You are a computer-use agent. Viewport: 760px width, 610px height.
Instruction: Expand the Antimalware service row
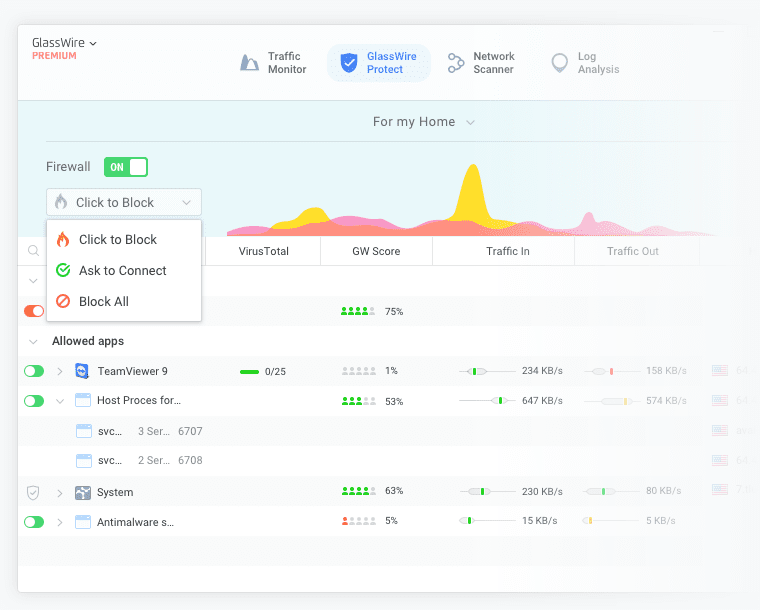coord(60,522)
